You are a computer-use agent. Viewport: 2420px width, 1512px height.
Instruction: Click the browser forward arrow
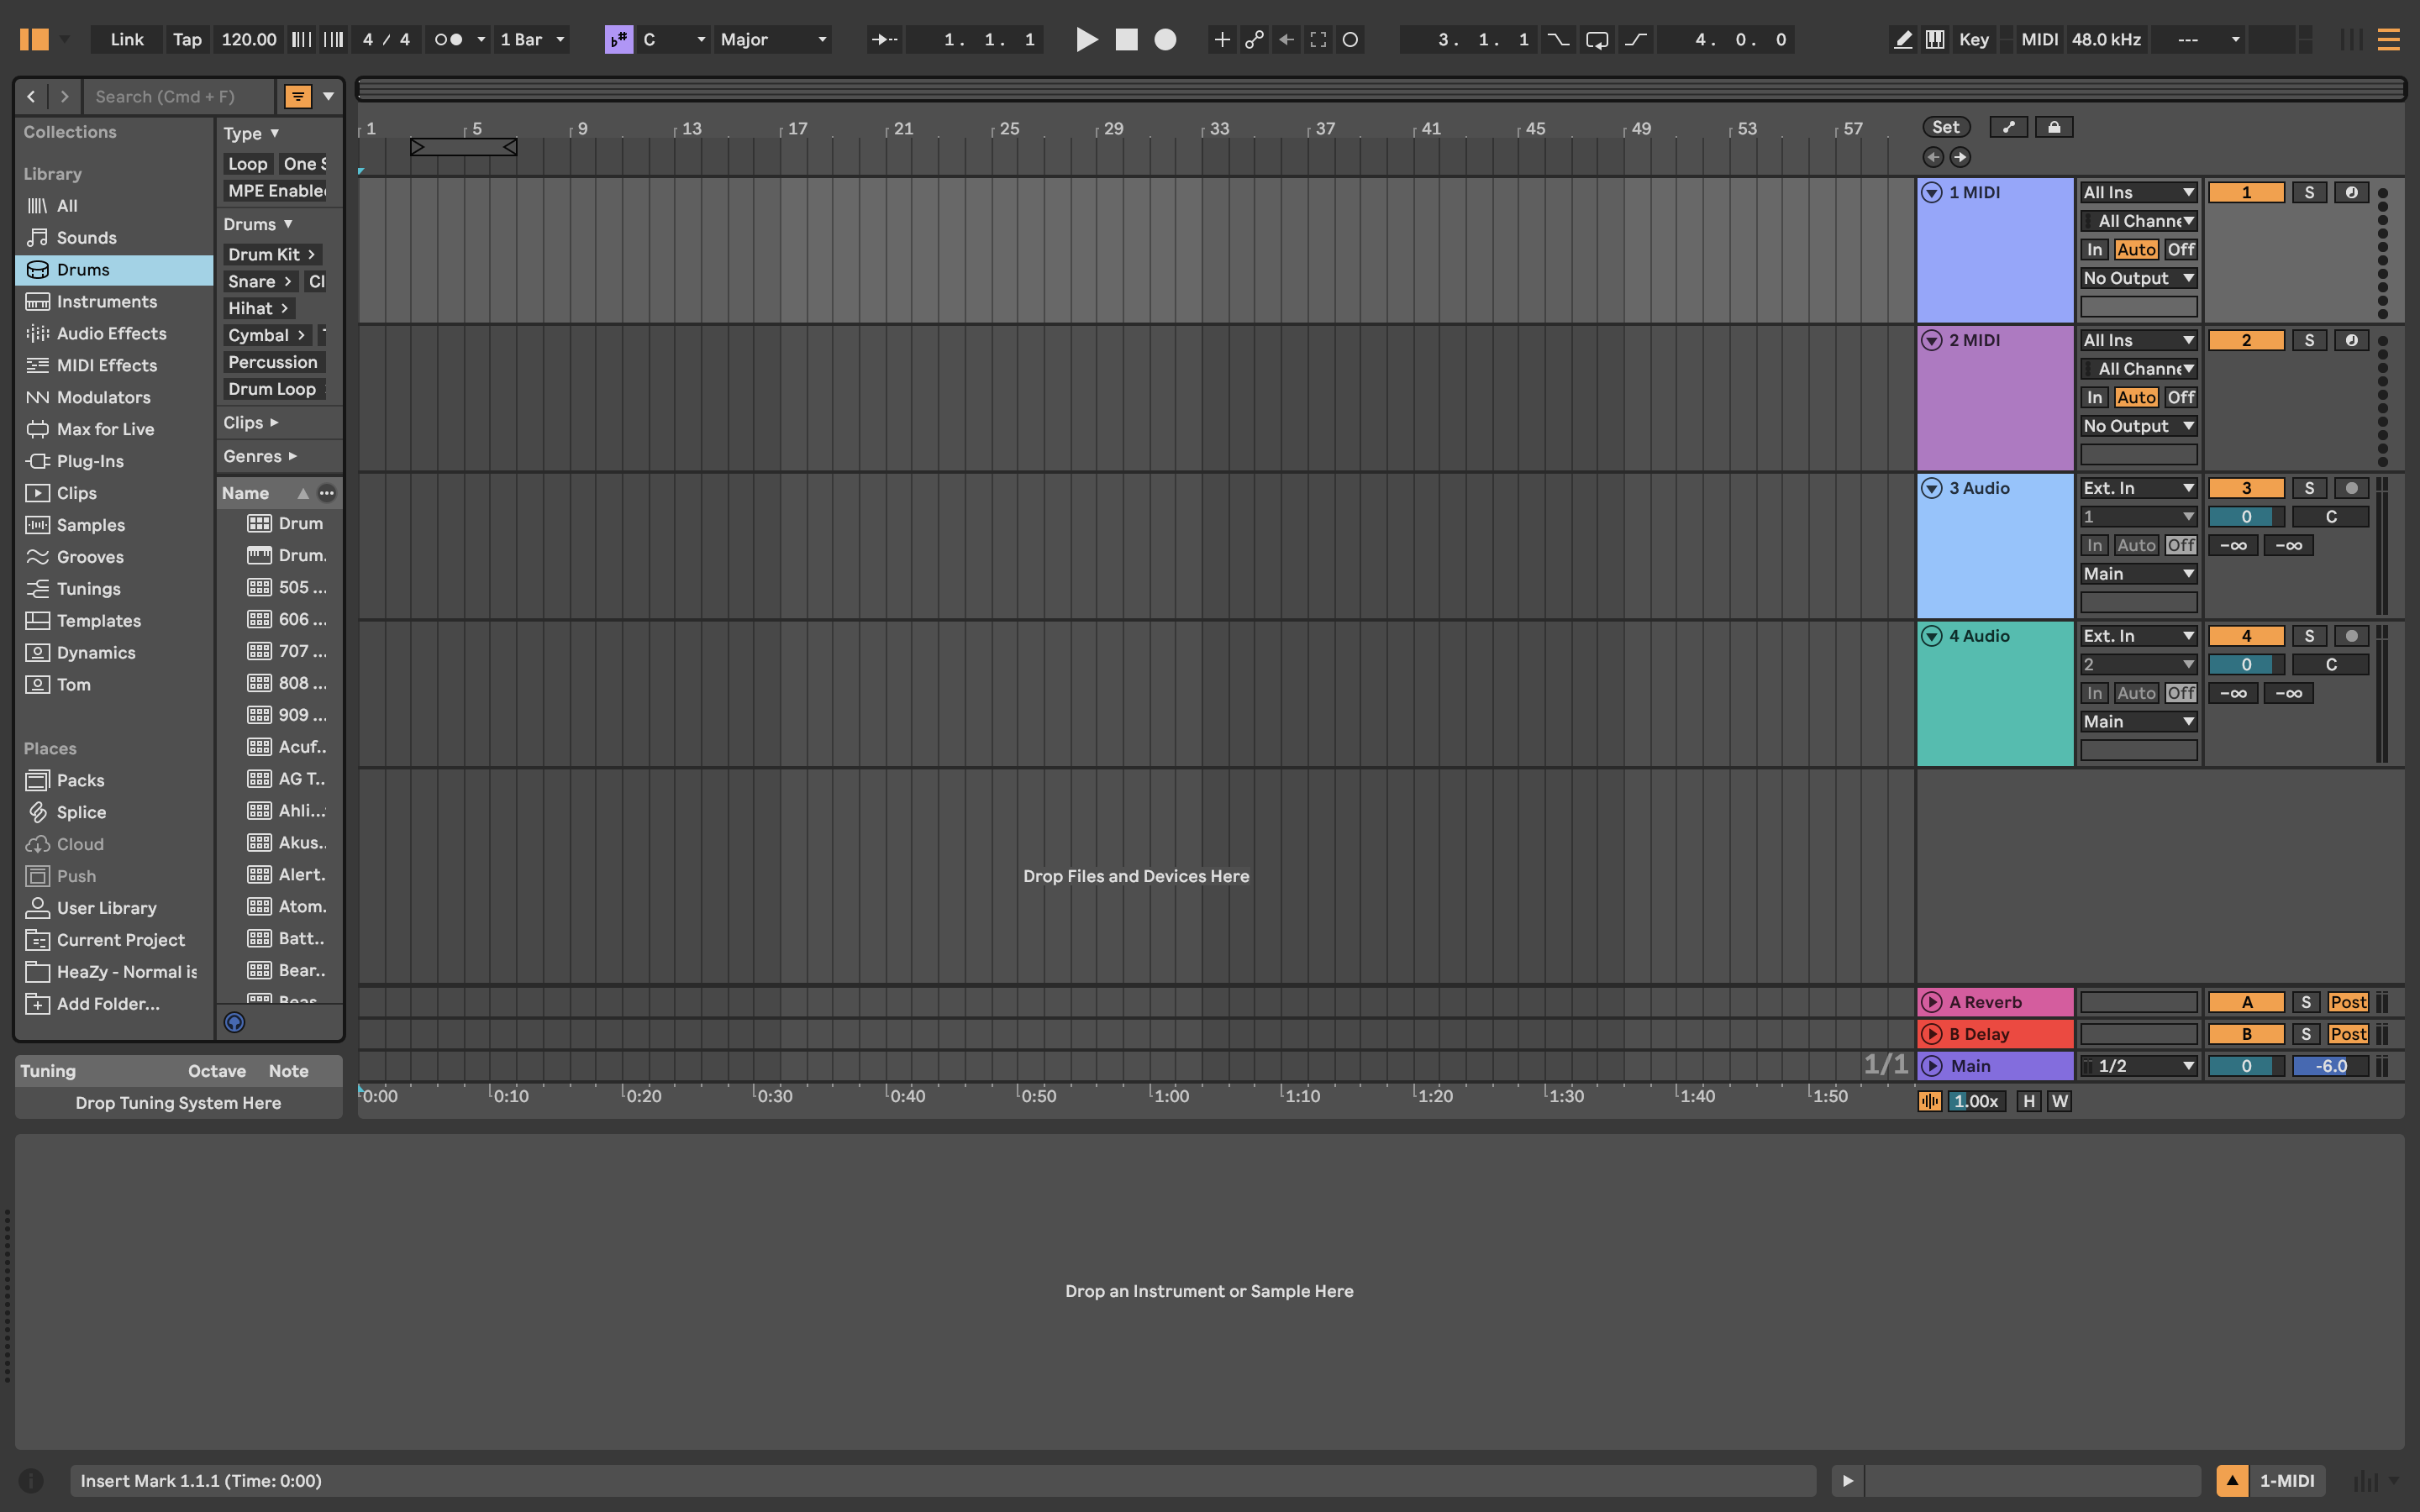pyautogui.click(x=64, y=96)
